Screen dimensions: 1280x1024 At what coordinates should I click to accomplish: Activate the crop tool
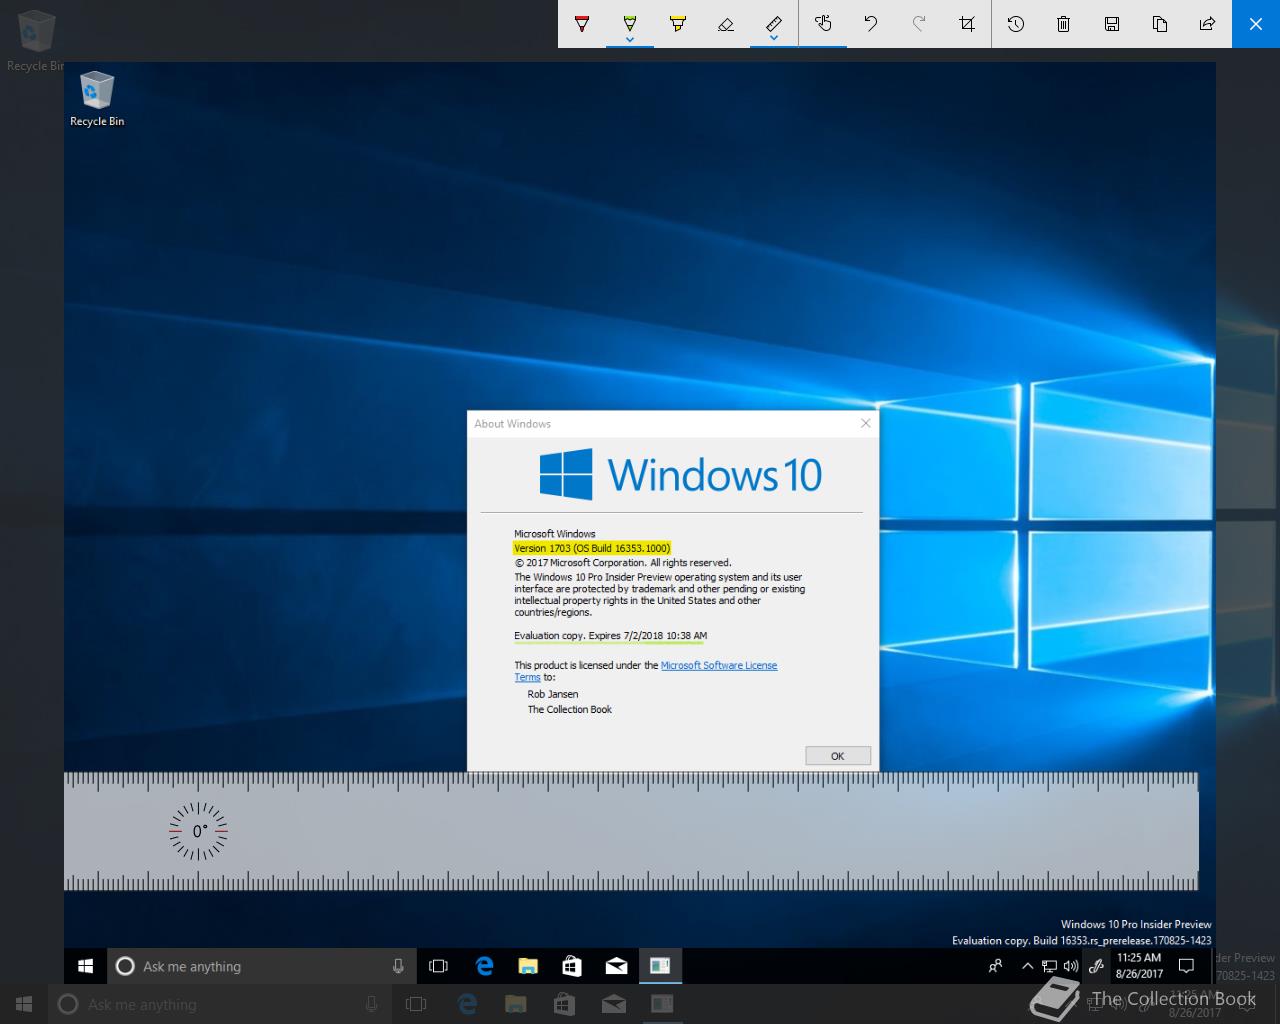(x=967, y=24)
